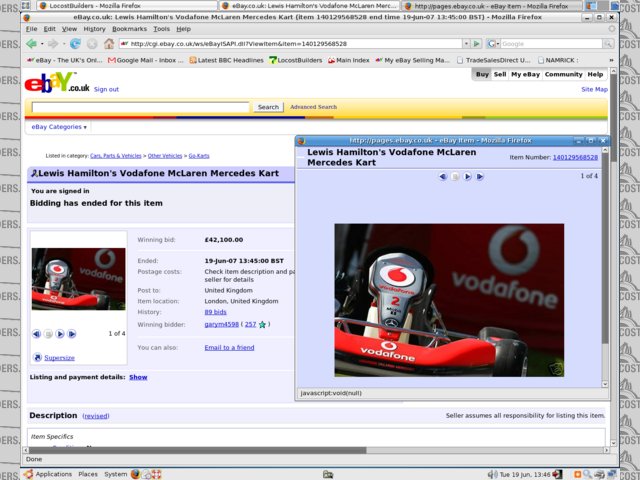Open the Google search engine selector
This screenshot has width=640, height=480.
click(493, 43)
